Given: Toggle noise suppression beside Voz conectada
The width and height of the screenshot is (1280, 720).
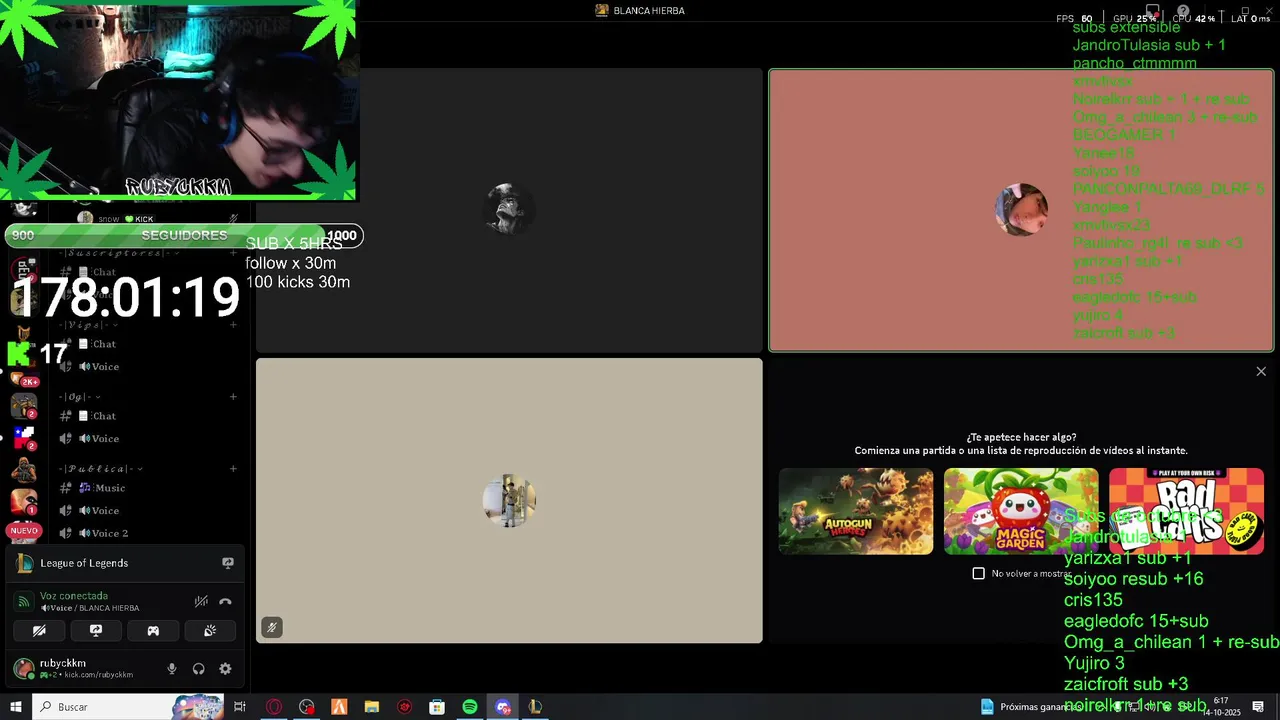Looking at the screenshot, I should click(201, 601).
